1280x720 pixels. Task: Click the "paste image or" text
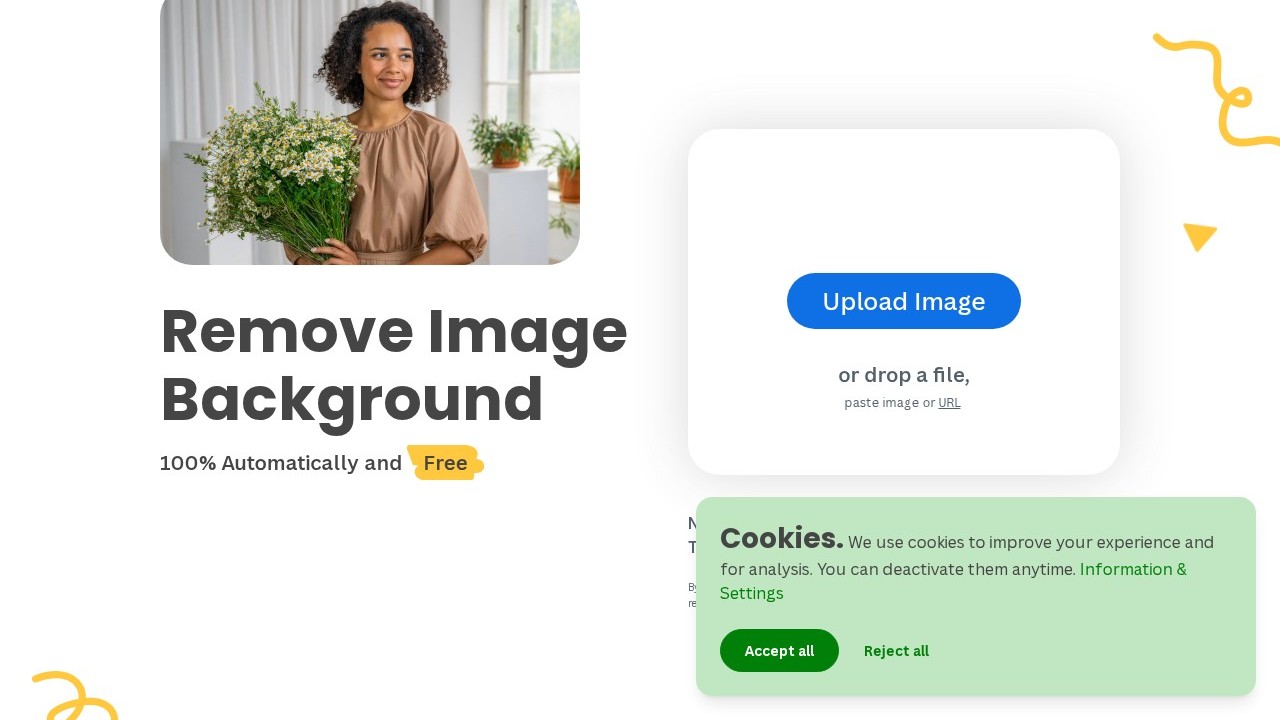coord(890,403)
